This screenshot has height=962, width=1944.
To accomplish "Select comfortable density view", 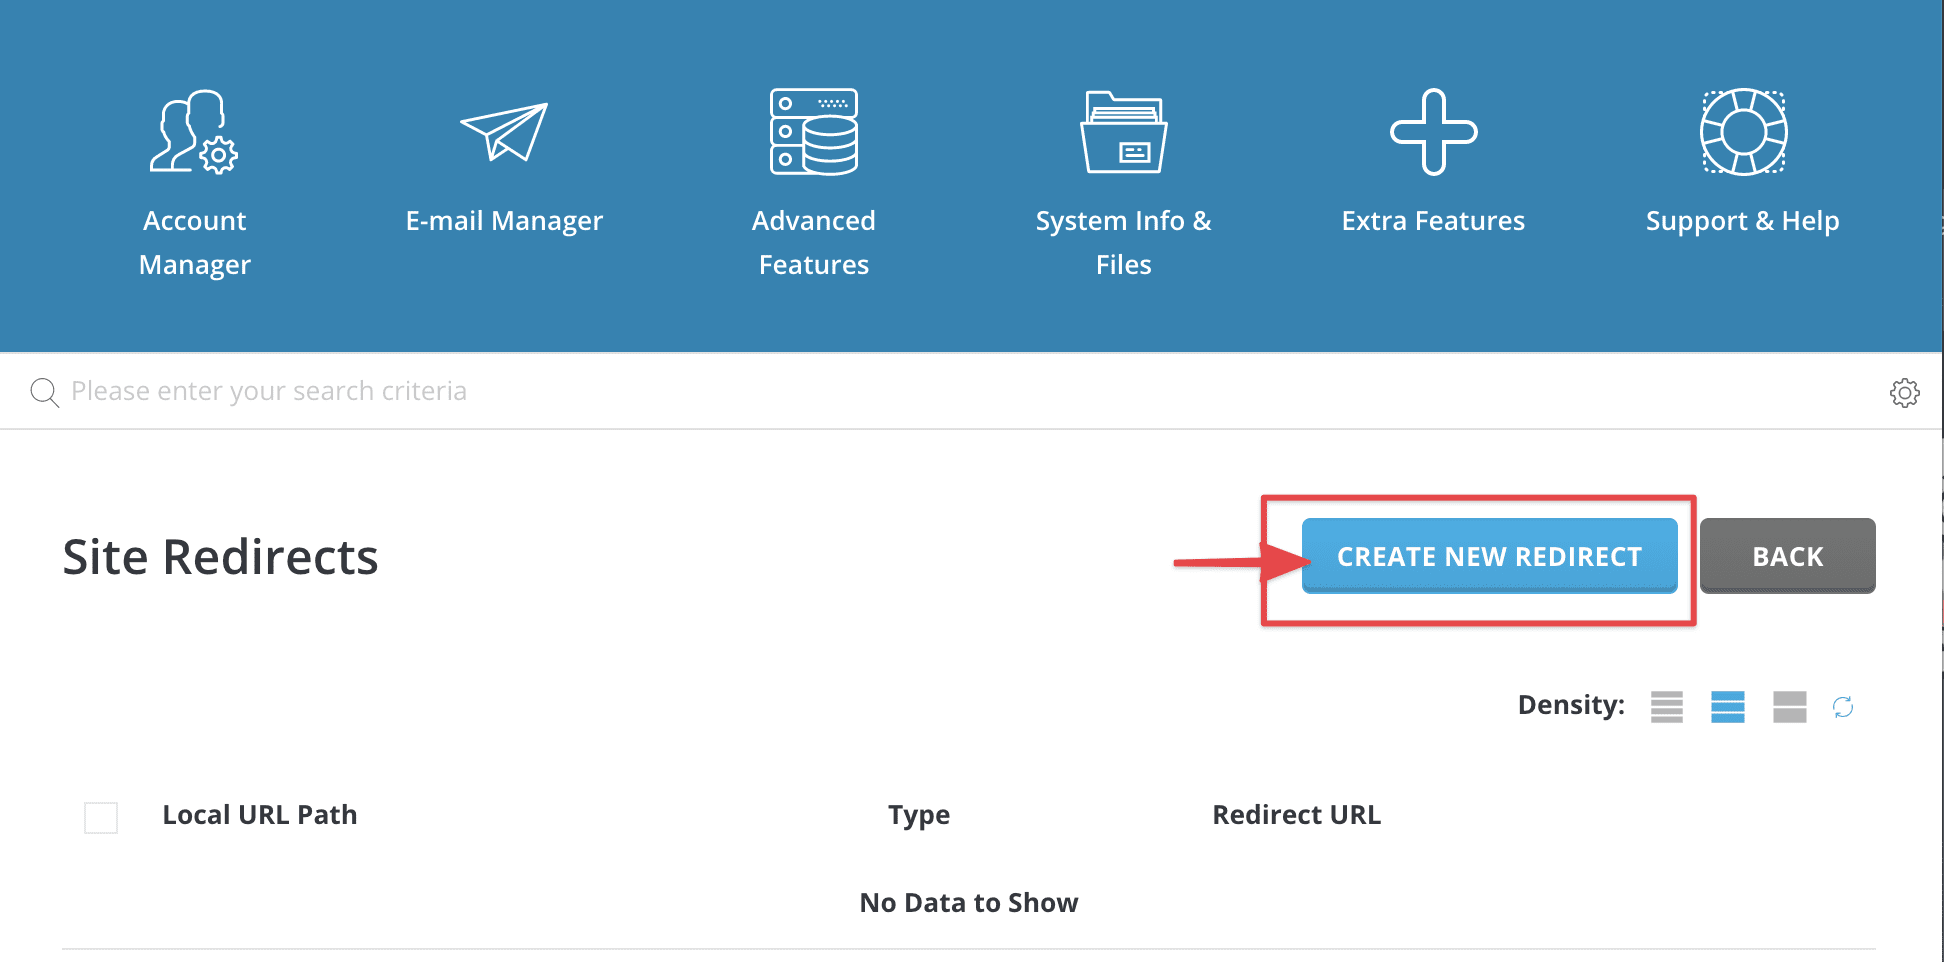I will (1789, 707).
